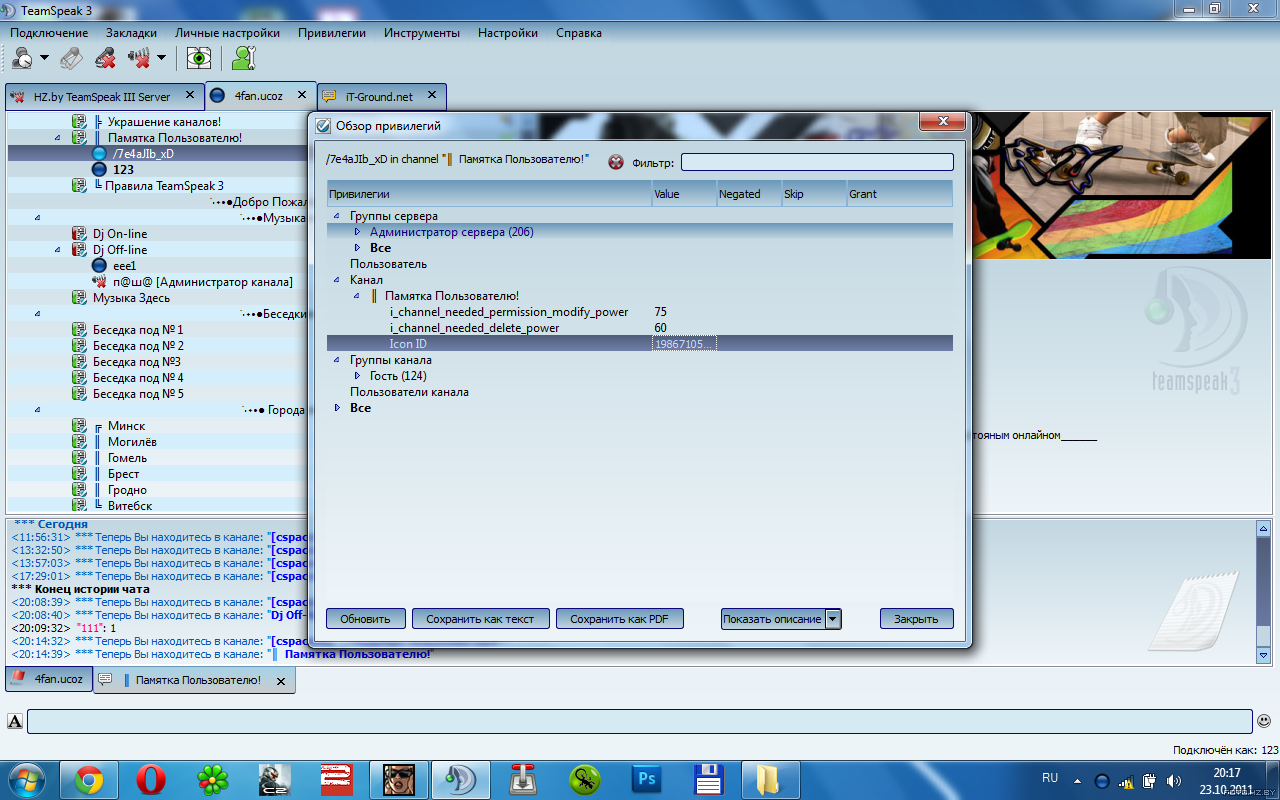Switch to HZ.by TeamSpeak III Server tab
The height and width of the screenshot is (800, 1280).
point(103,96)
